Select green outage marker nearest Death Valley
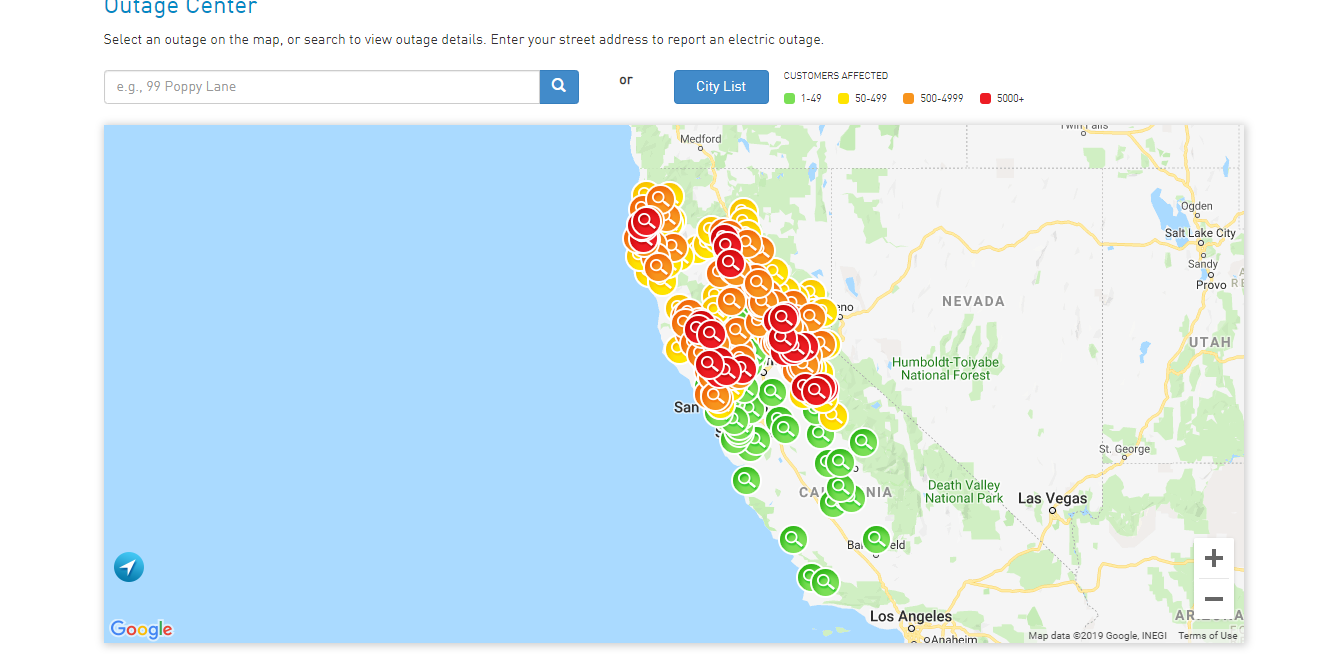This screenshot has height=654, width=1341. tap(864, 441)
